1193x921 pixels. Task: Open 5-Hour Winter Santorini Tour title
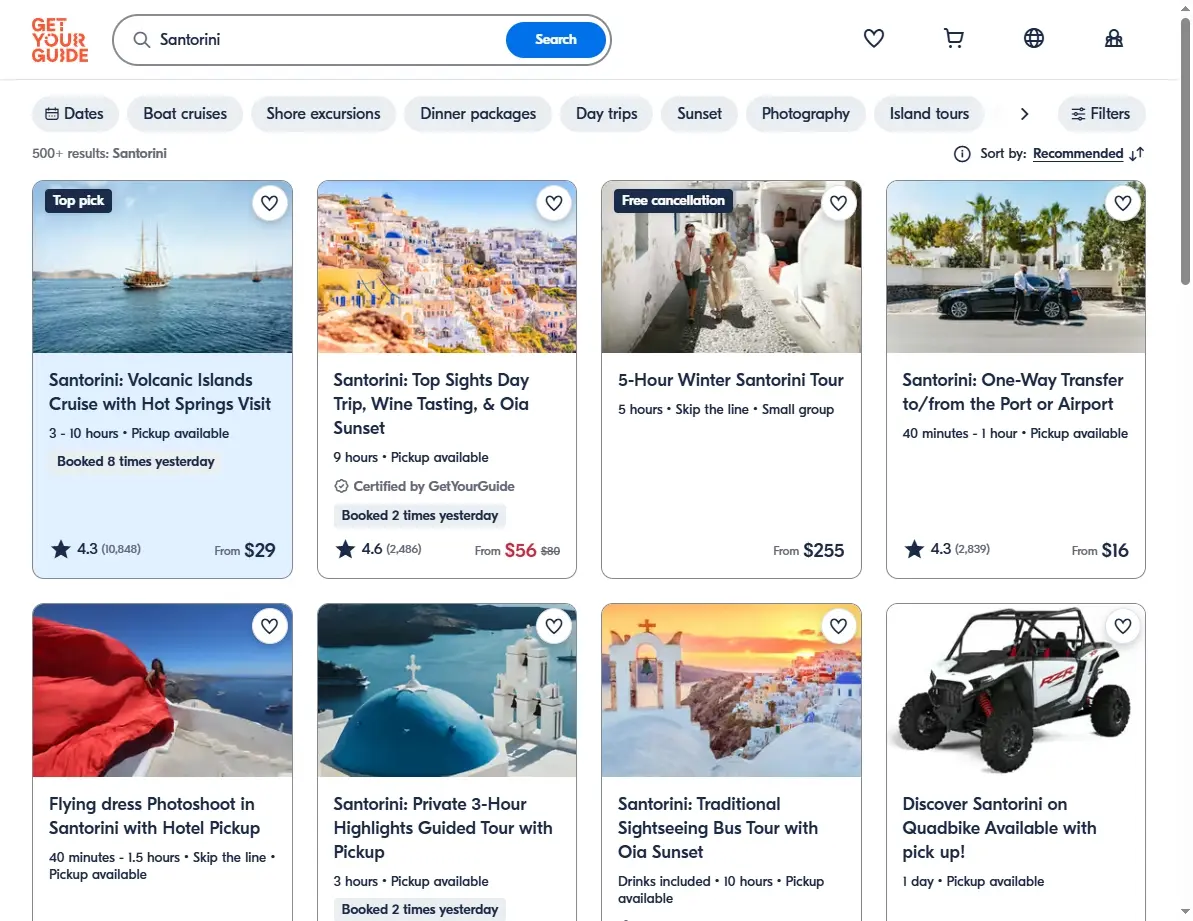730,380
